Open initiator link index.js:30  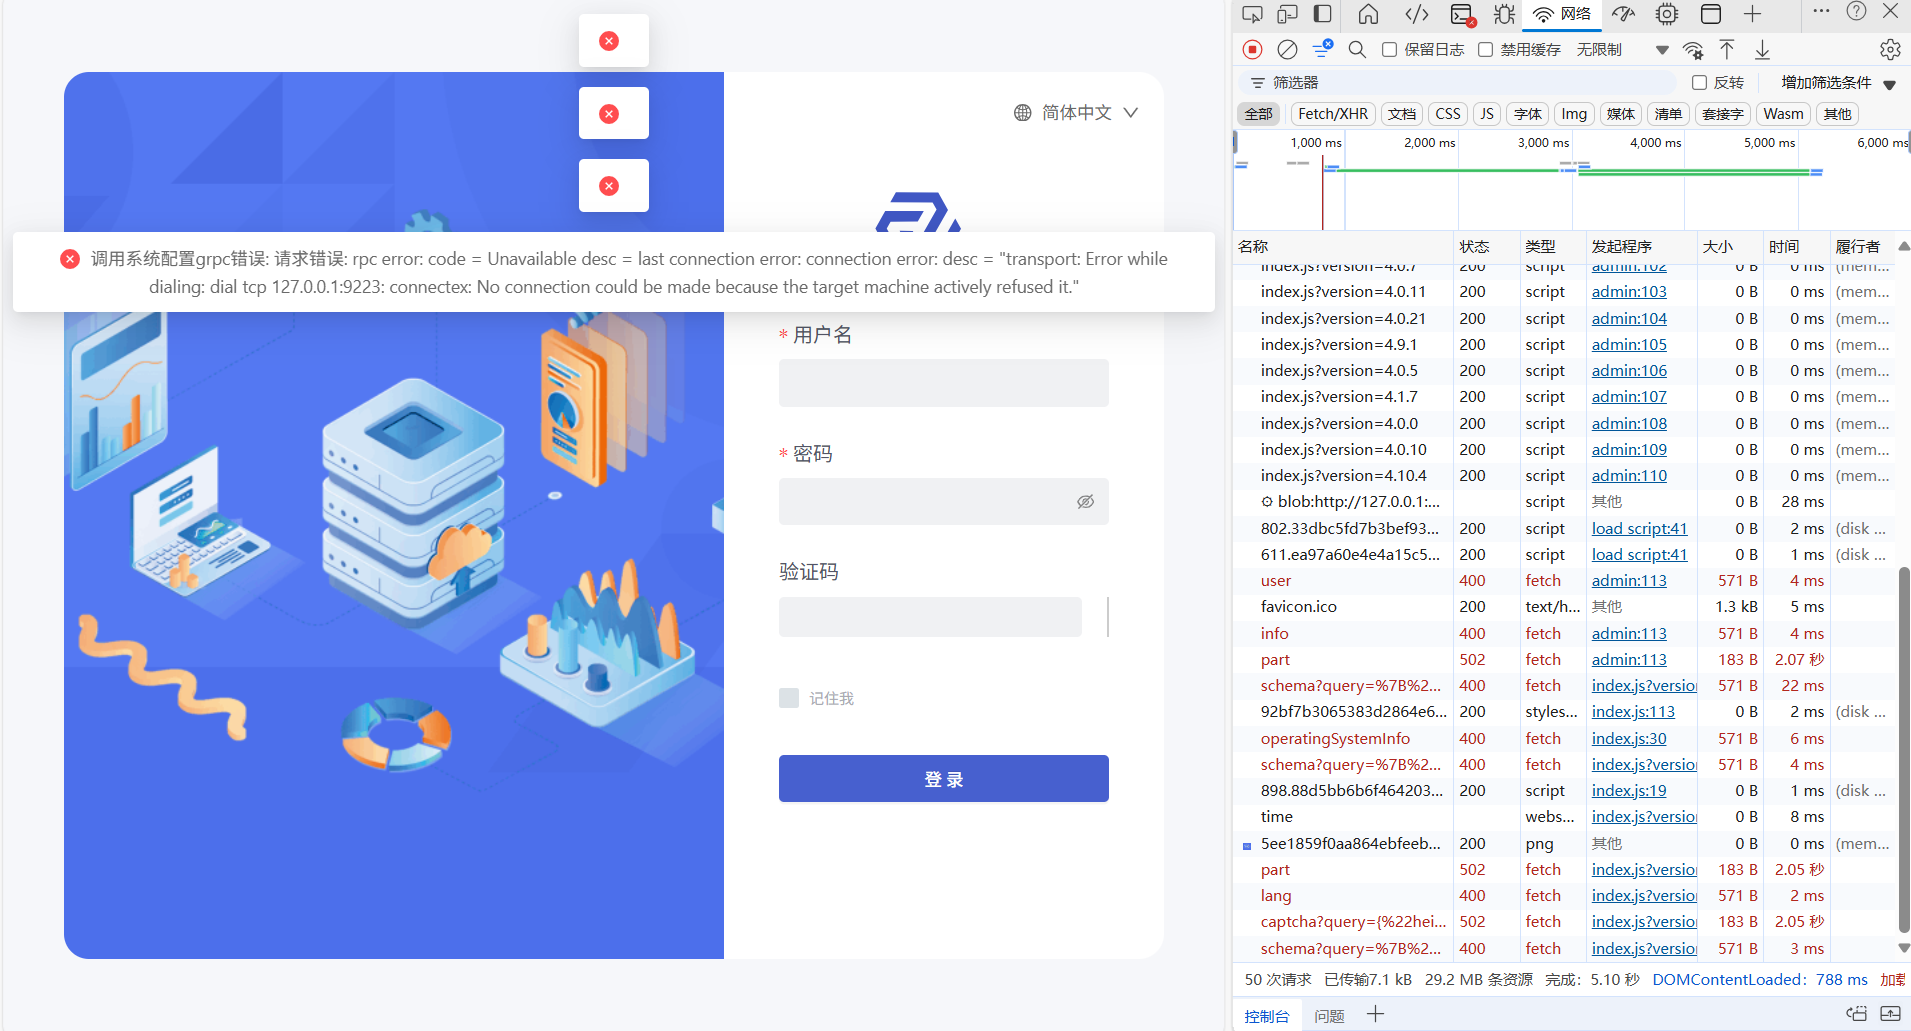(x=1629, y=738)
